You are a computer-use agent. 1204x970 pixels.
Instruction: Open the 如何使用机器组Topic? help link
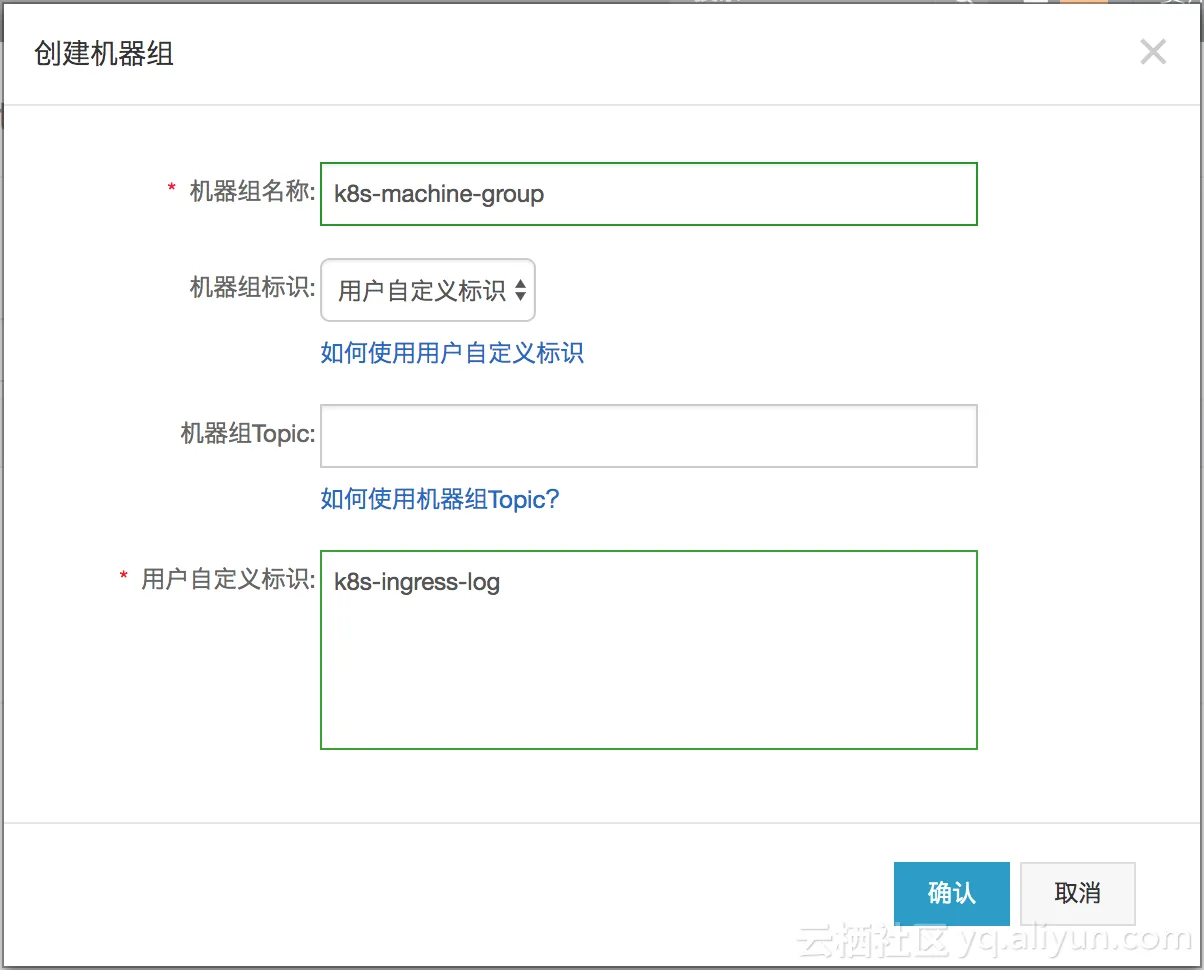pyautogui.click(x=440, y=499)
